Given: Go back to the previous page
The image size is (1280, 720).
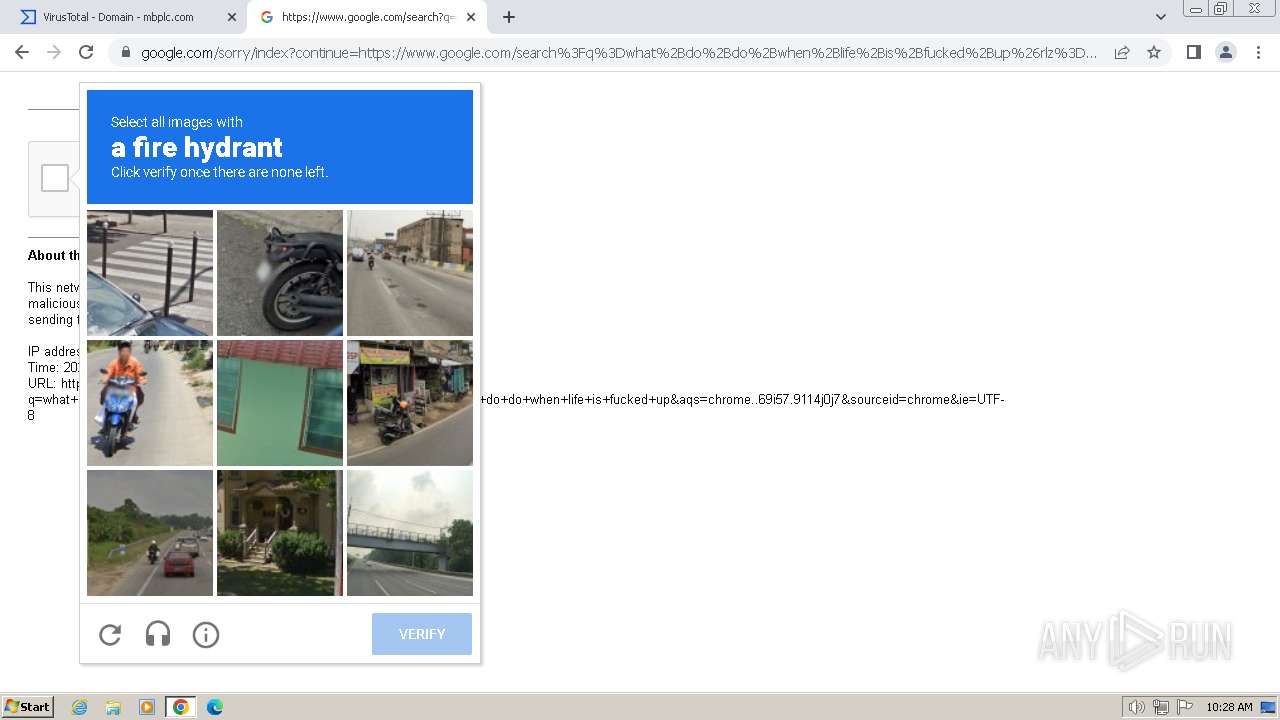Looking at the screenshot, I should (x=22, y=52).
